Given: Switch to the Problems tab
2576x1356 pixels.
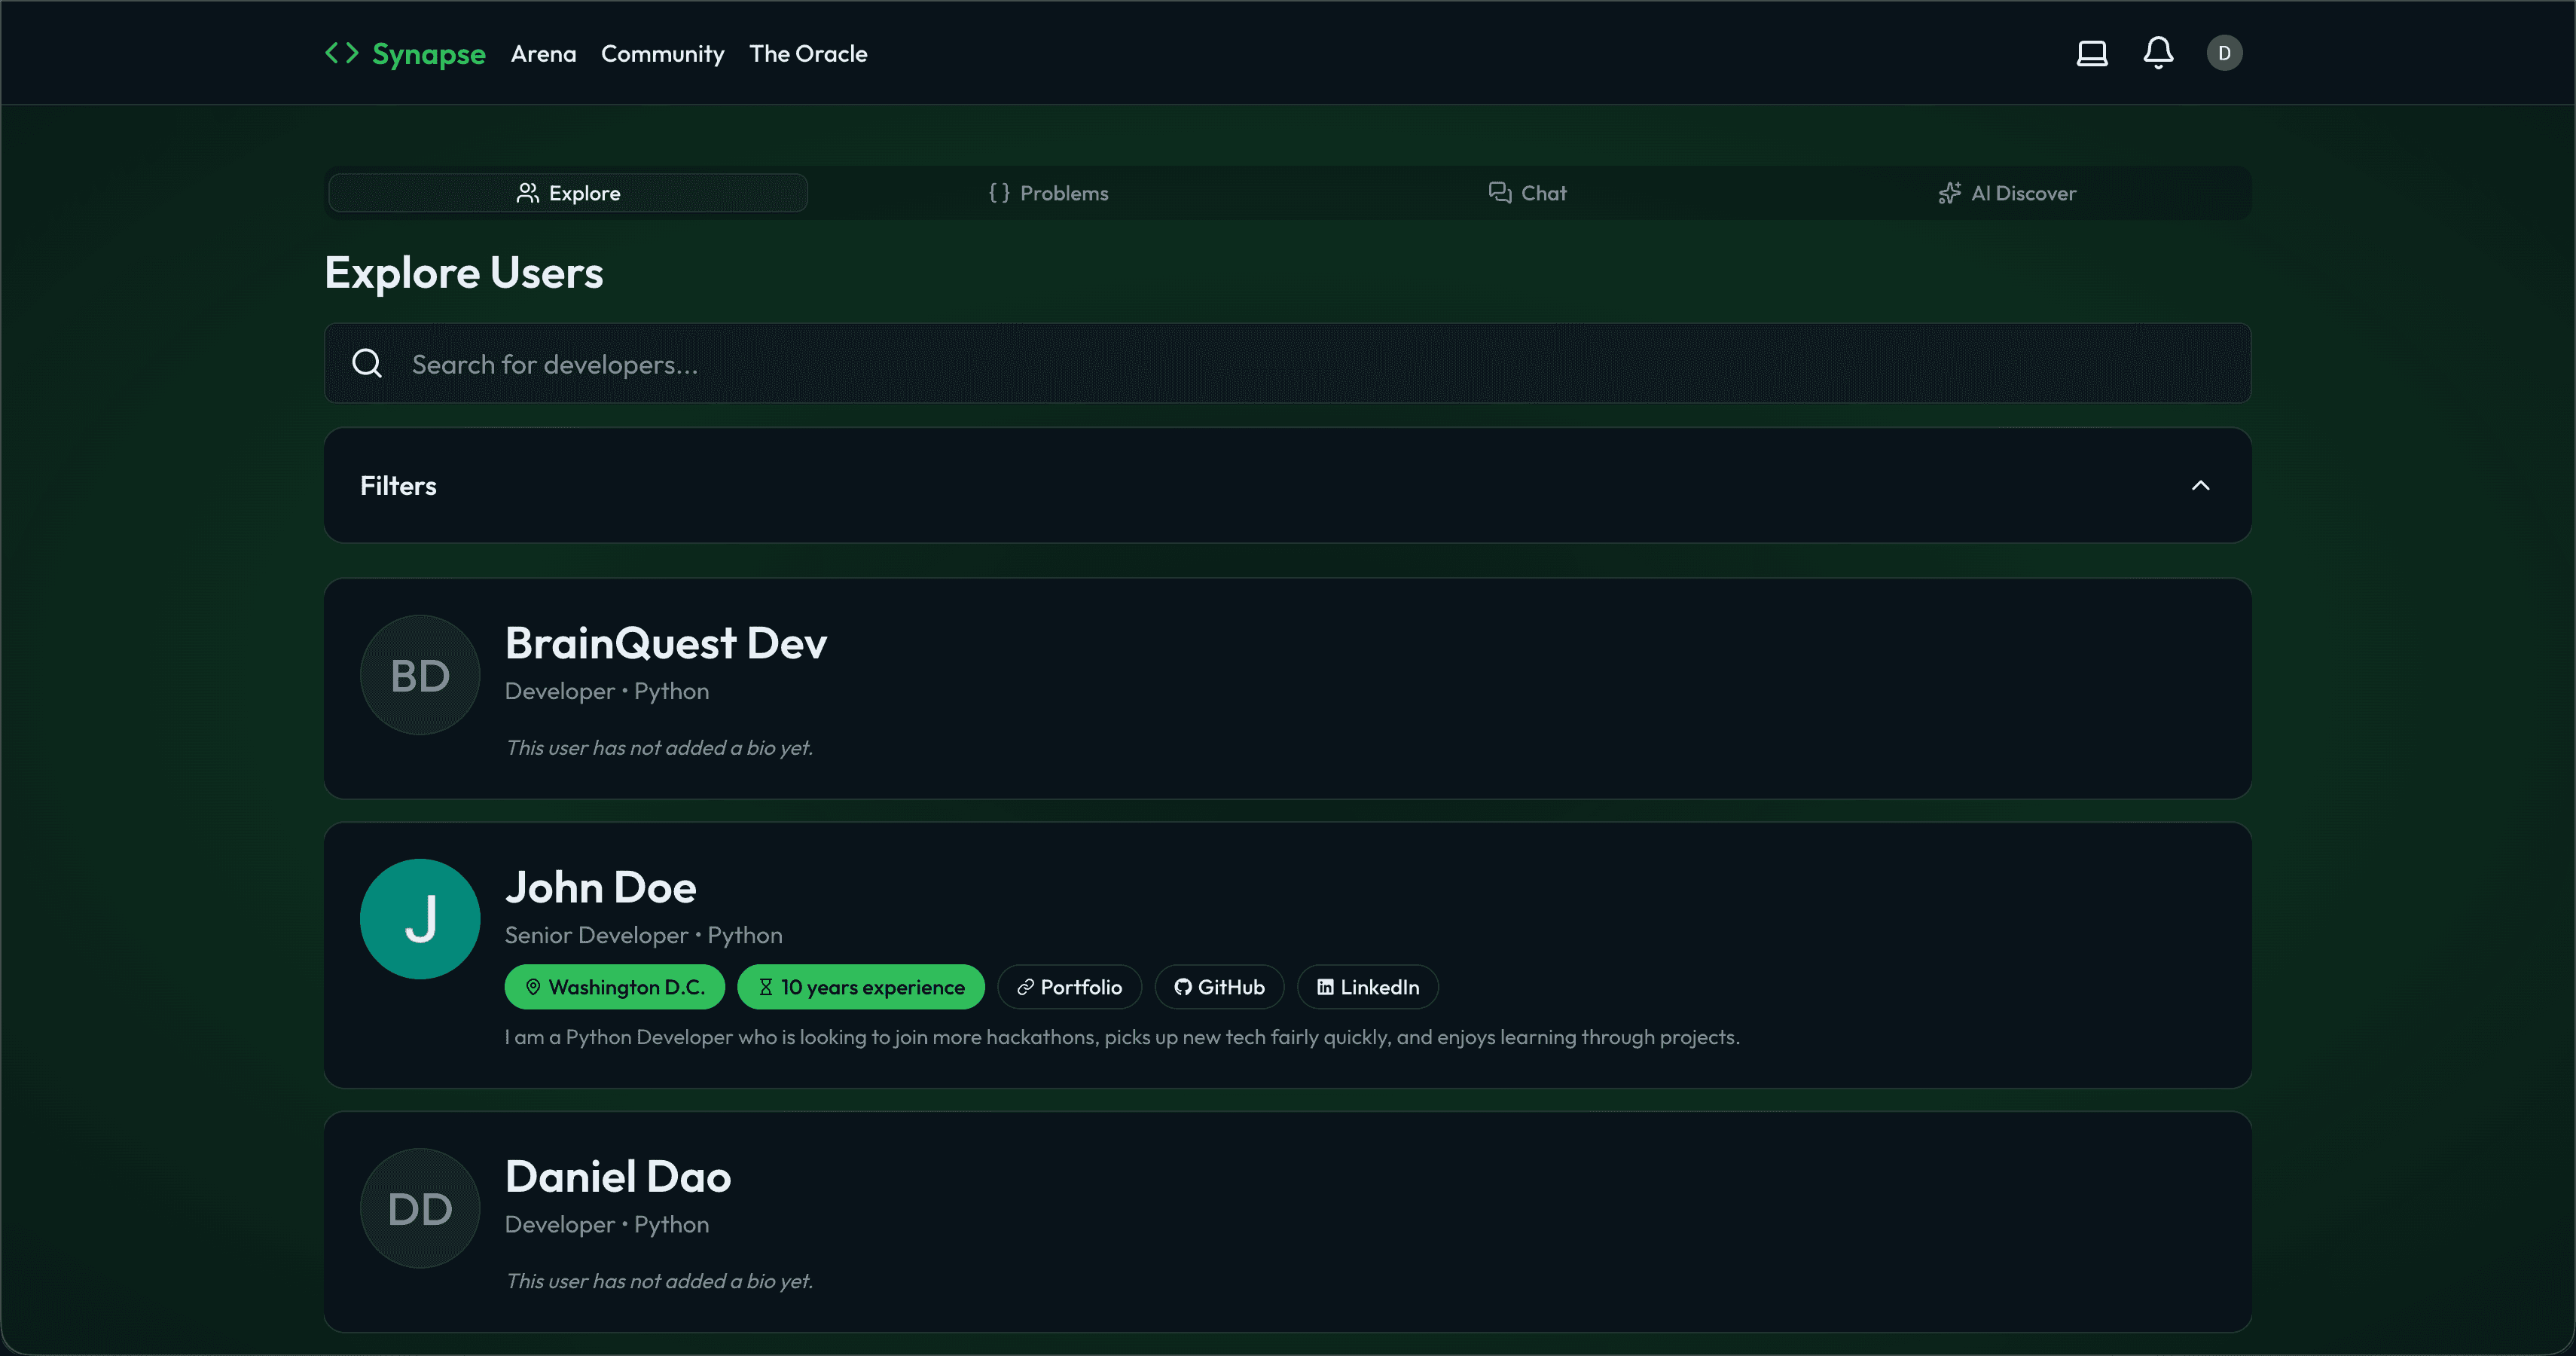Looking at the screenshot, I should point(1048,193).
